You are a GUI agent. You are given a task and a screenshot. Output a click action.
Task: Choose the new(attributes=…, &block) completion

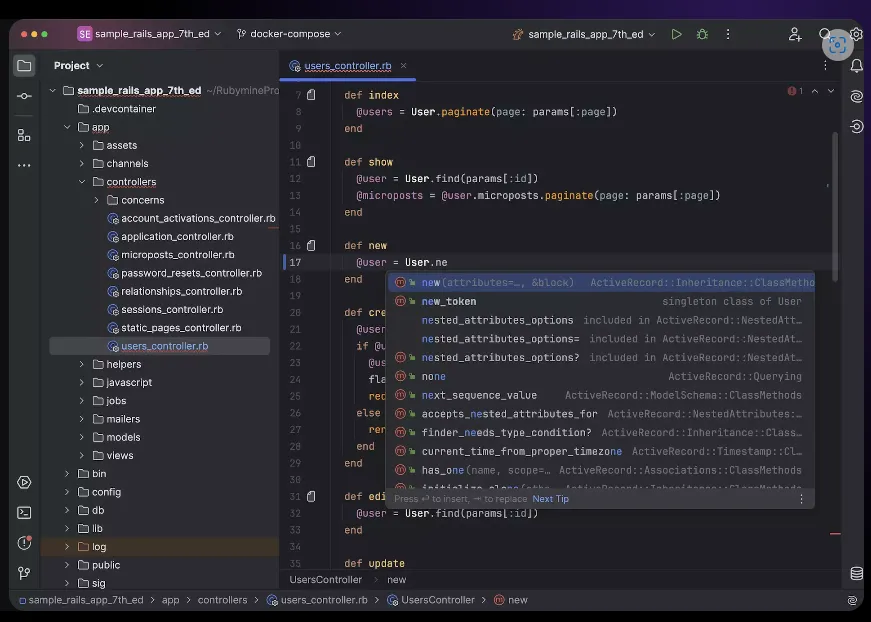pos(603,283)
